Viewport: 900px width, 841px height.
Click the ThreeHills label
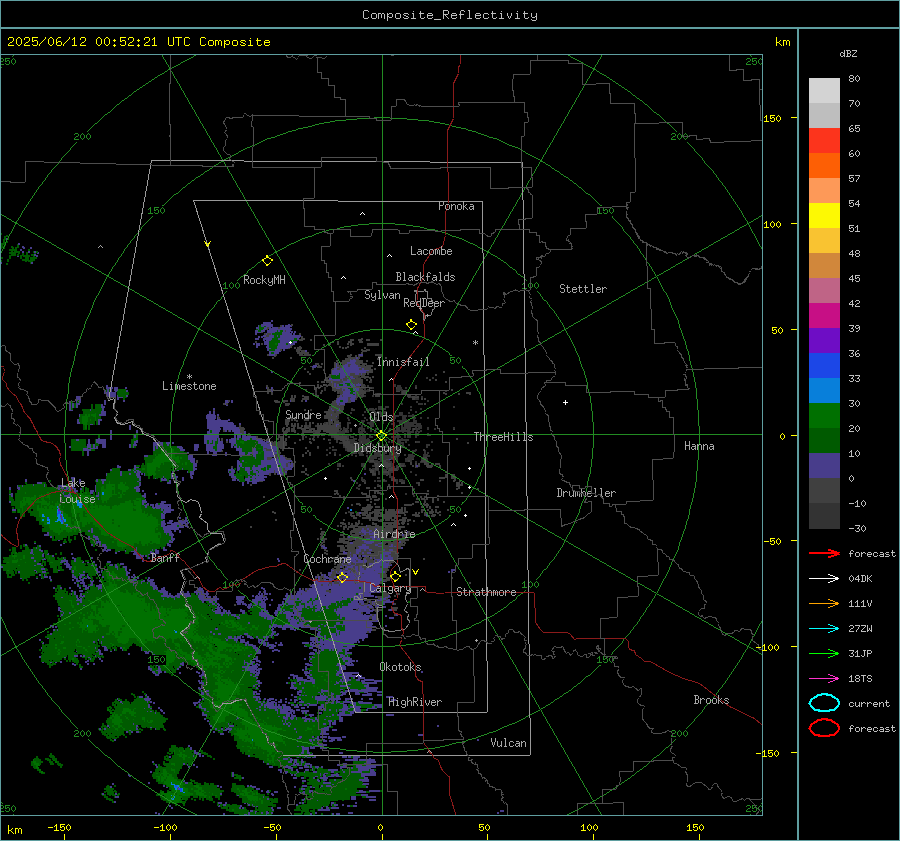[503, 437]
